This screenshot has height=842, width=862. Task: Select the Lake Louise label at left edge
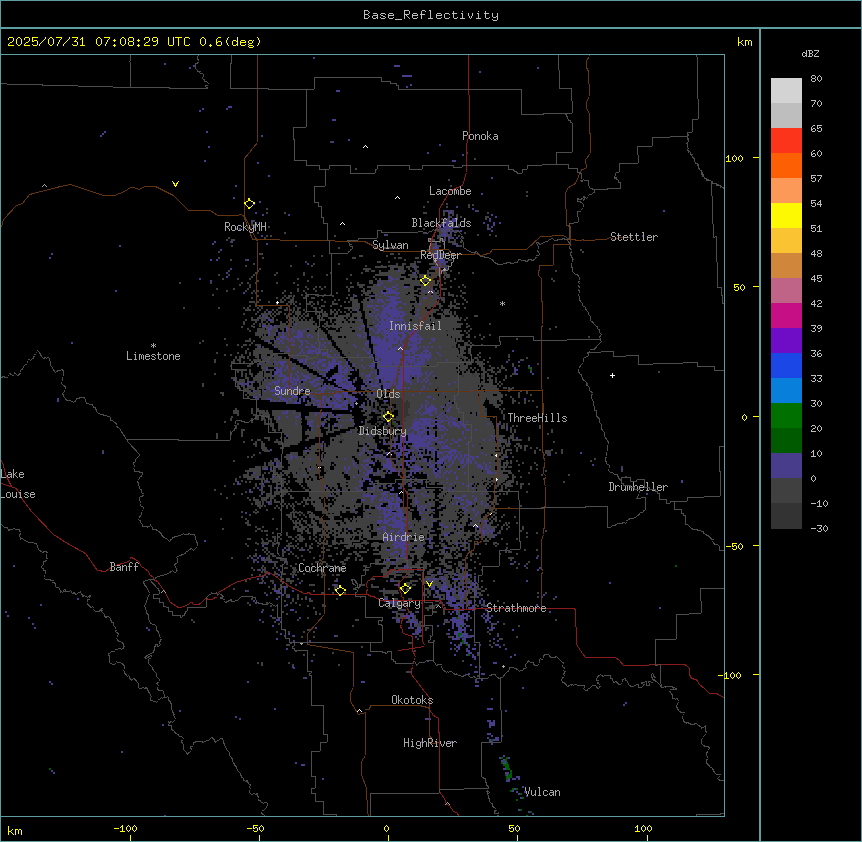(18, 484)
